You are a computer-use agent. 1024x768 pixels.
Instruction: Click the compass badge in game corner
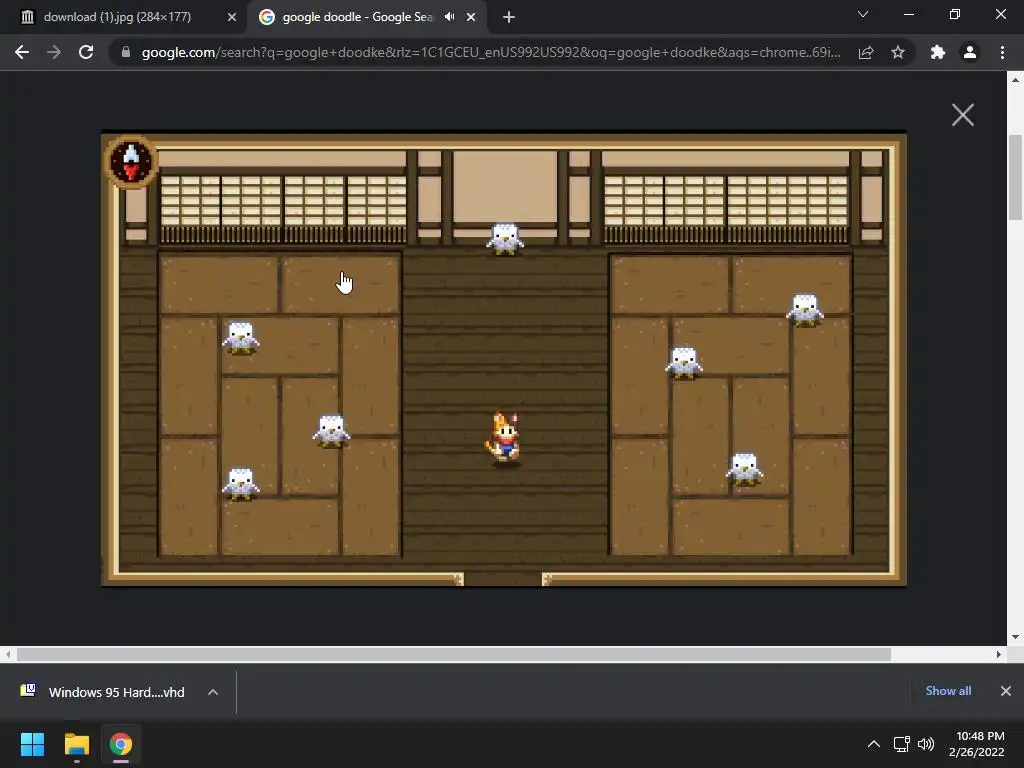(x=131, y=162)
